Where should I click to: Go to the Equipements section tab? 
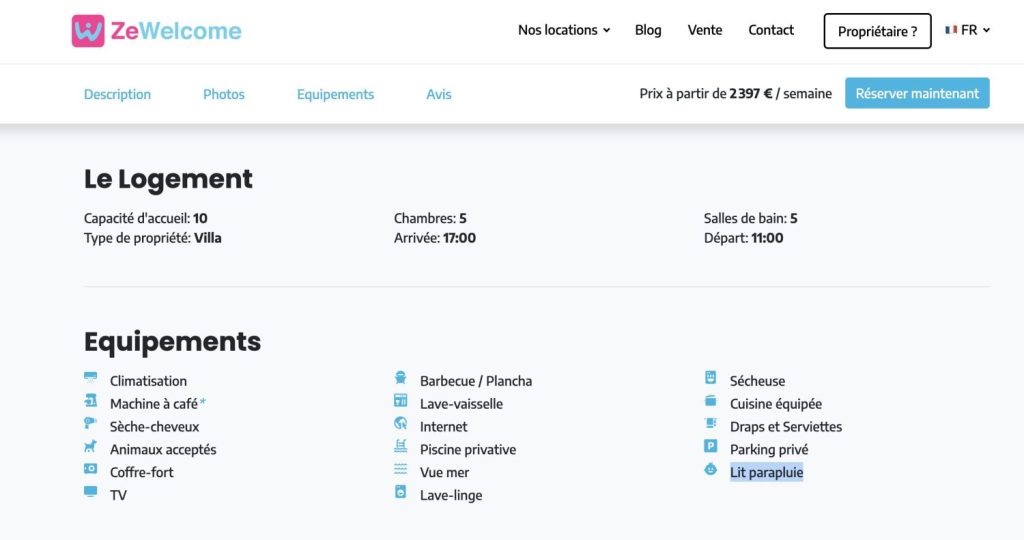click(x=335, y=94)
